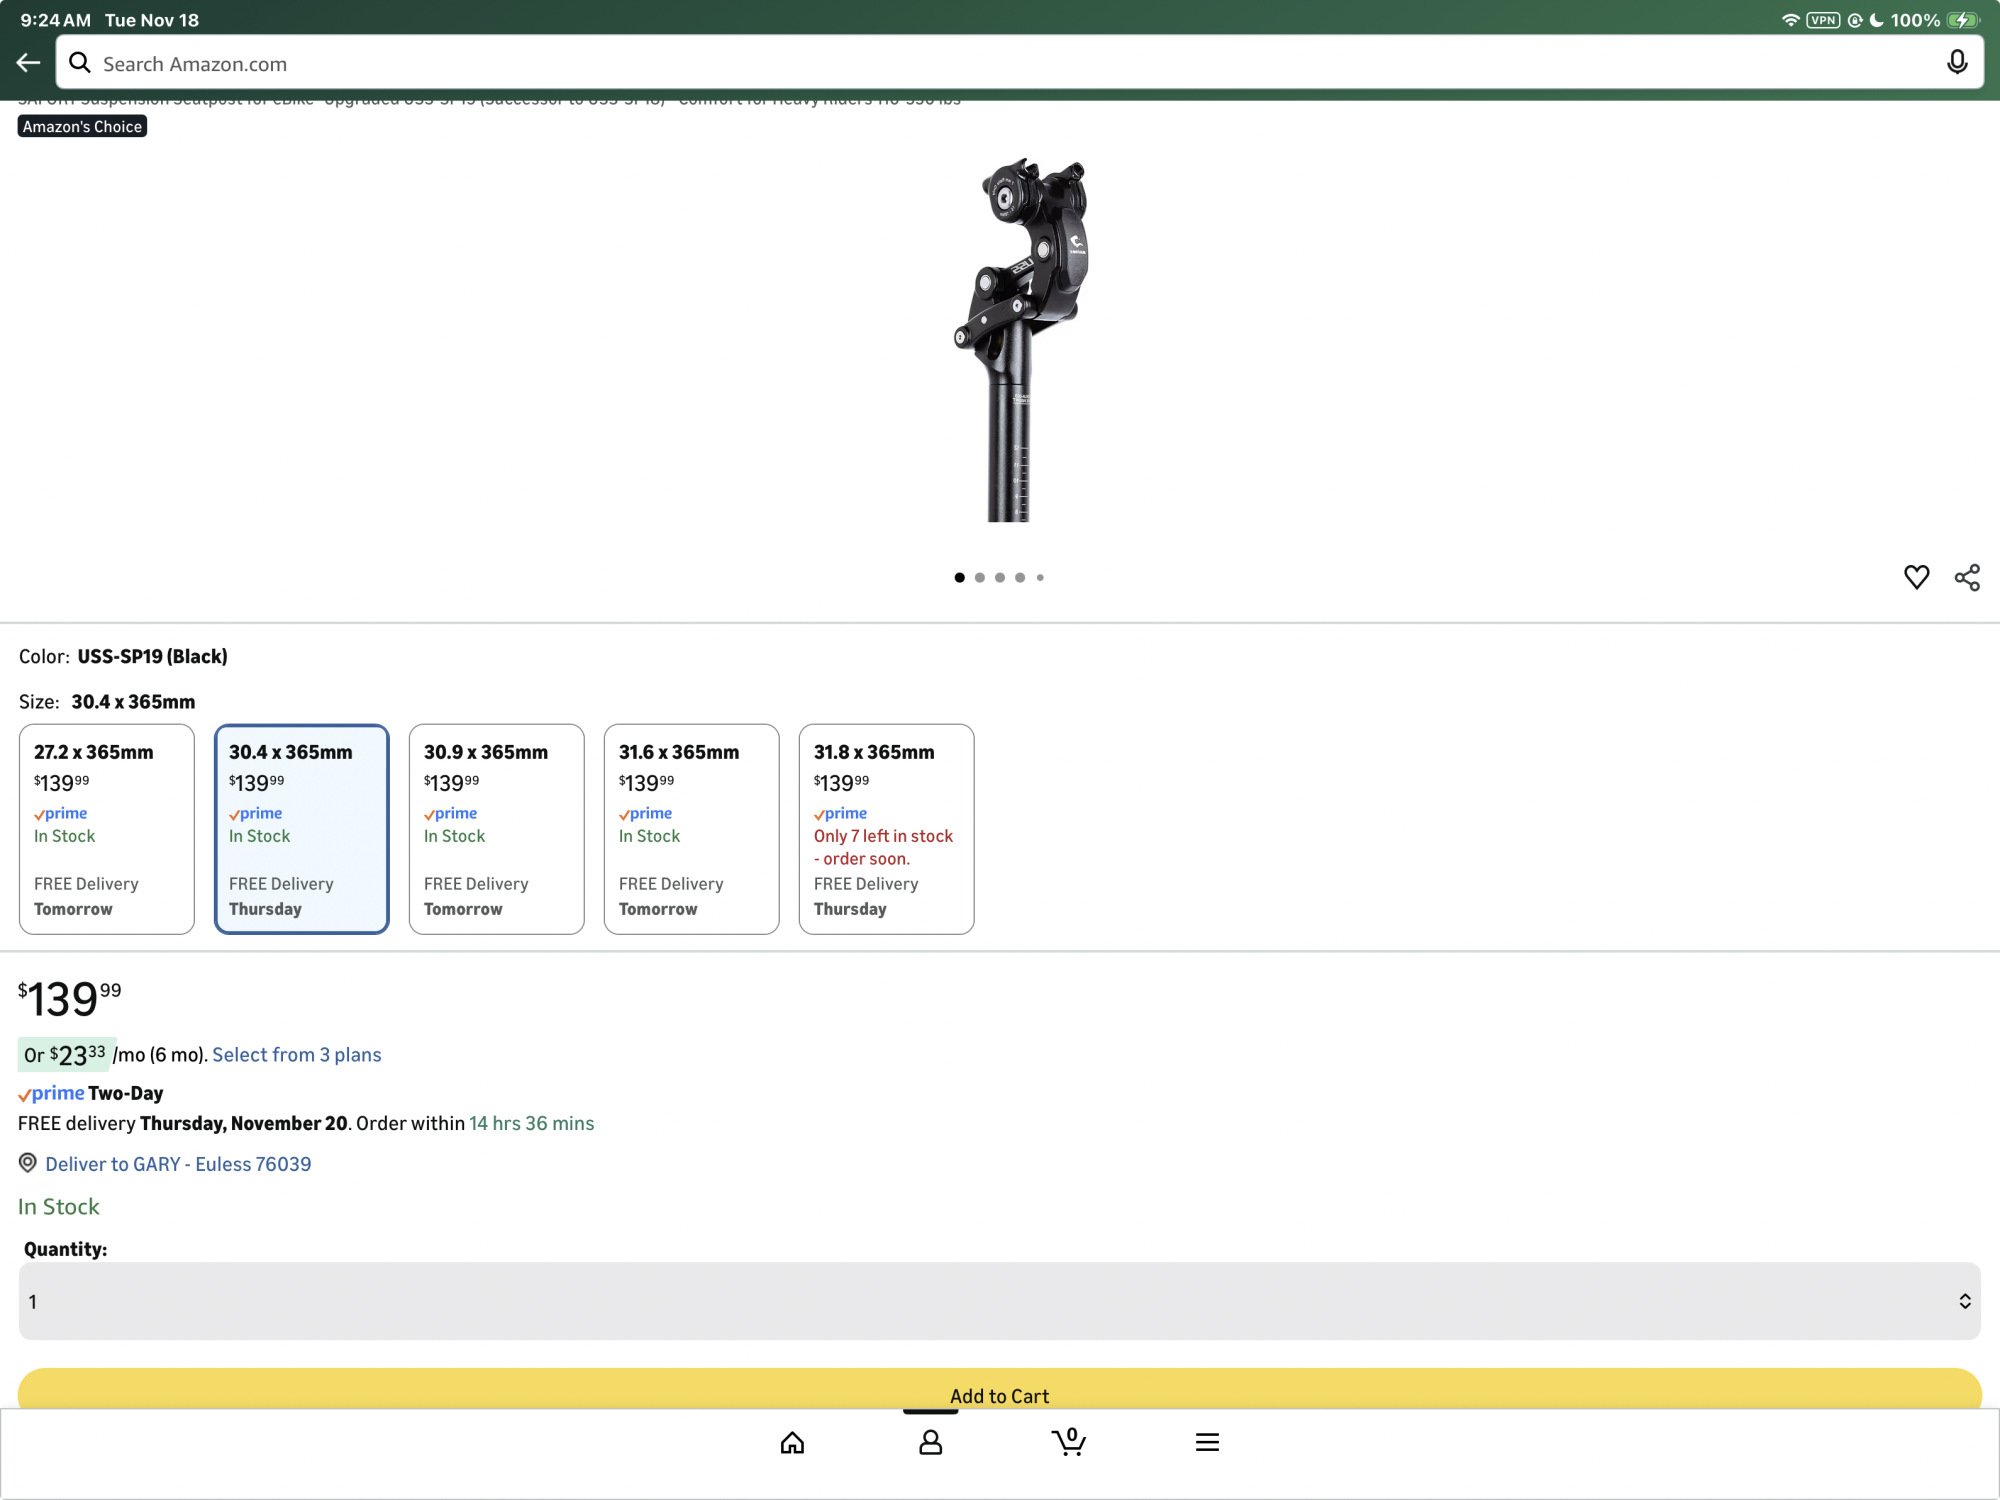Open the Quantity dropdown

pos(1000,1301)
